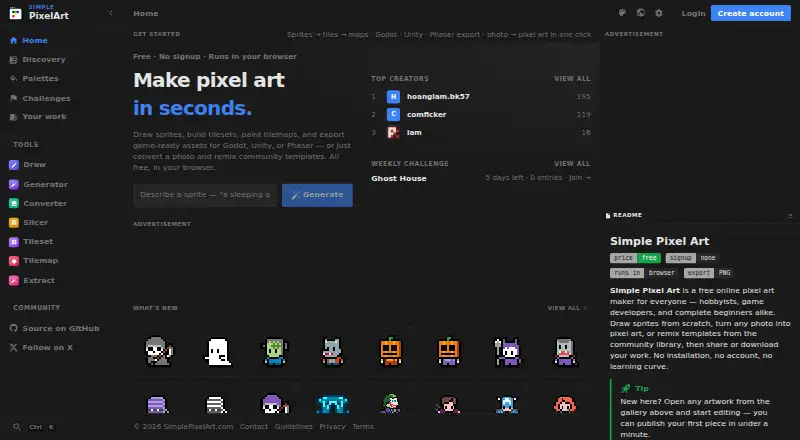The width and height of the screenshot is (800, 440).
Task: Click 'join →' for the weekly challenge
Action: 580,178
